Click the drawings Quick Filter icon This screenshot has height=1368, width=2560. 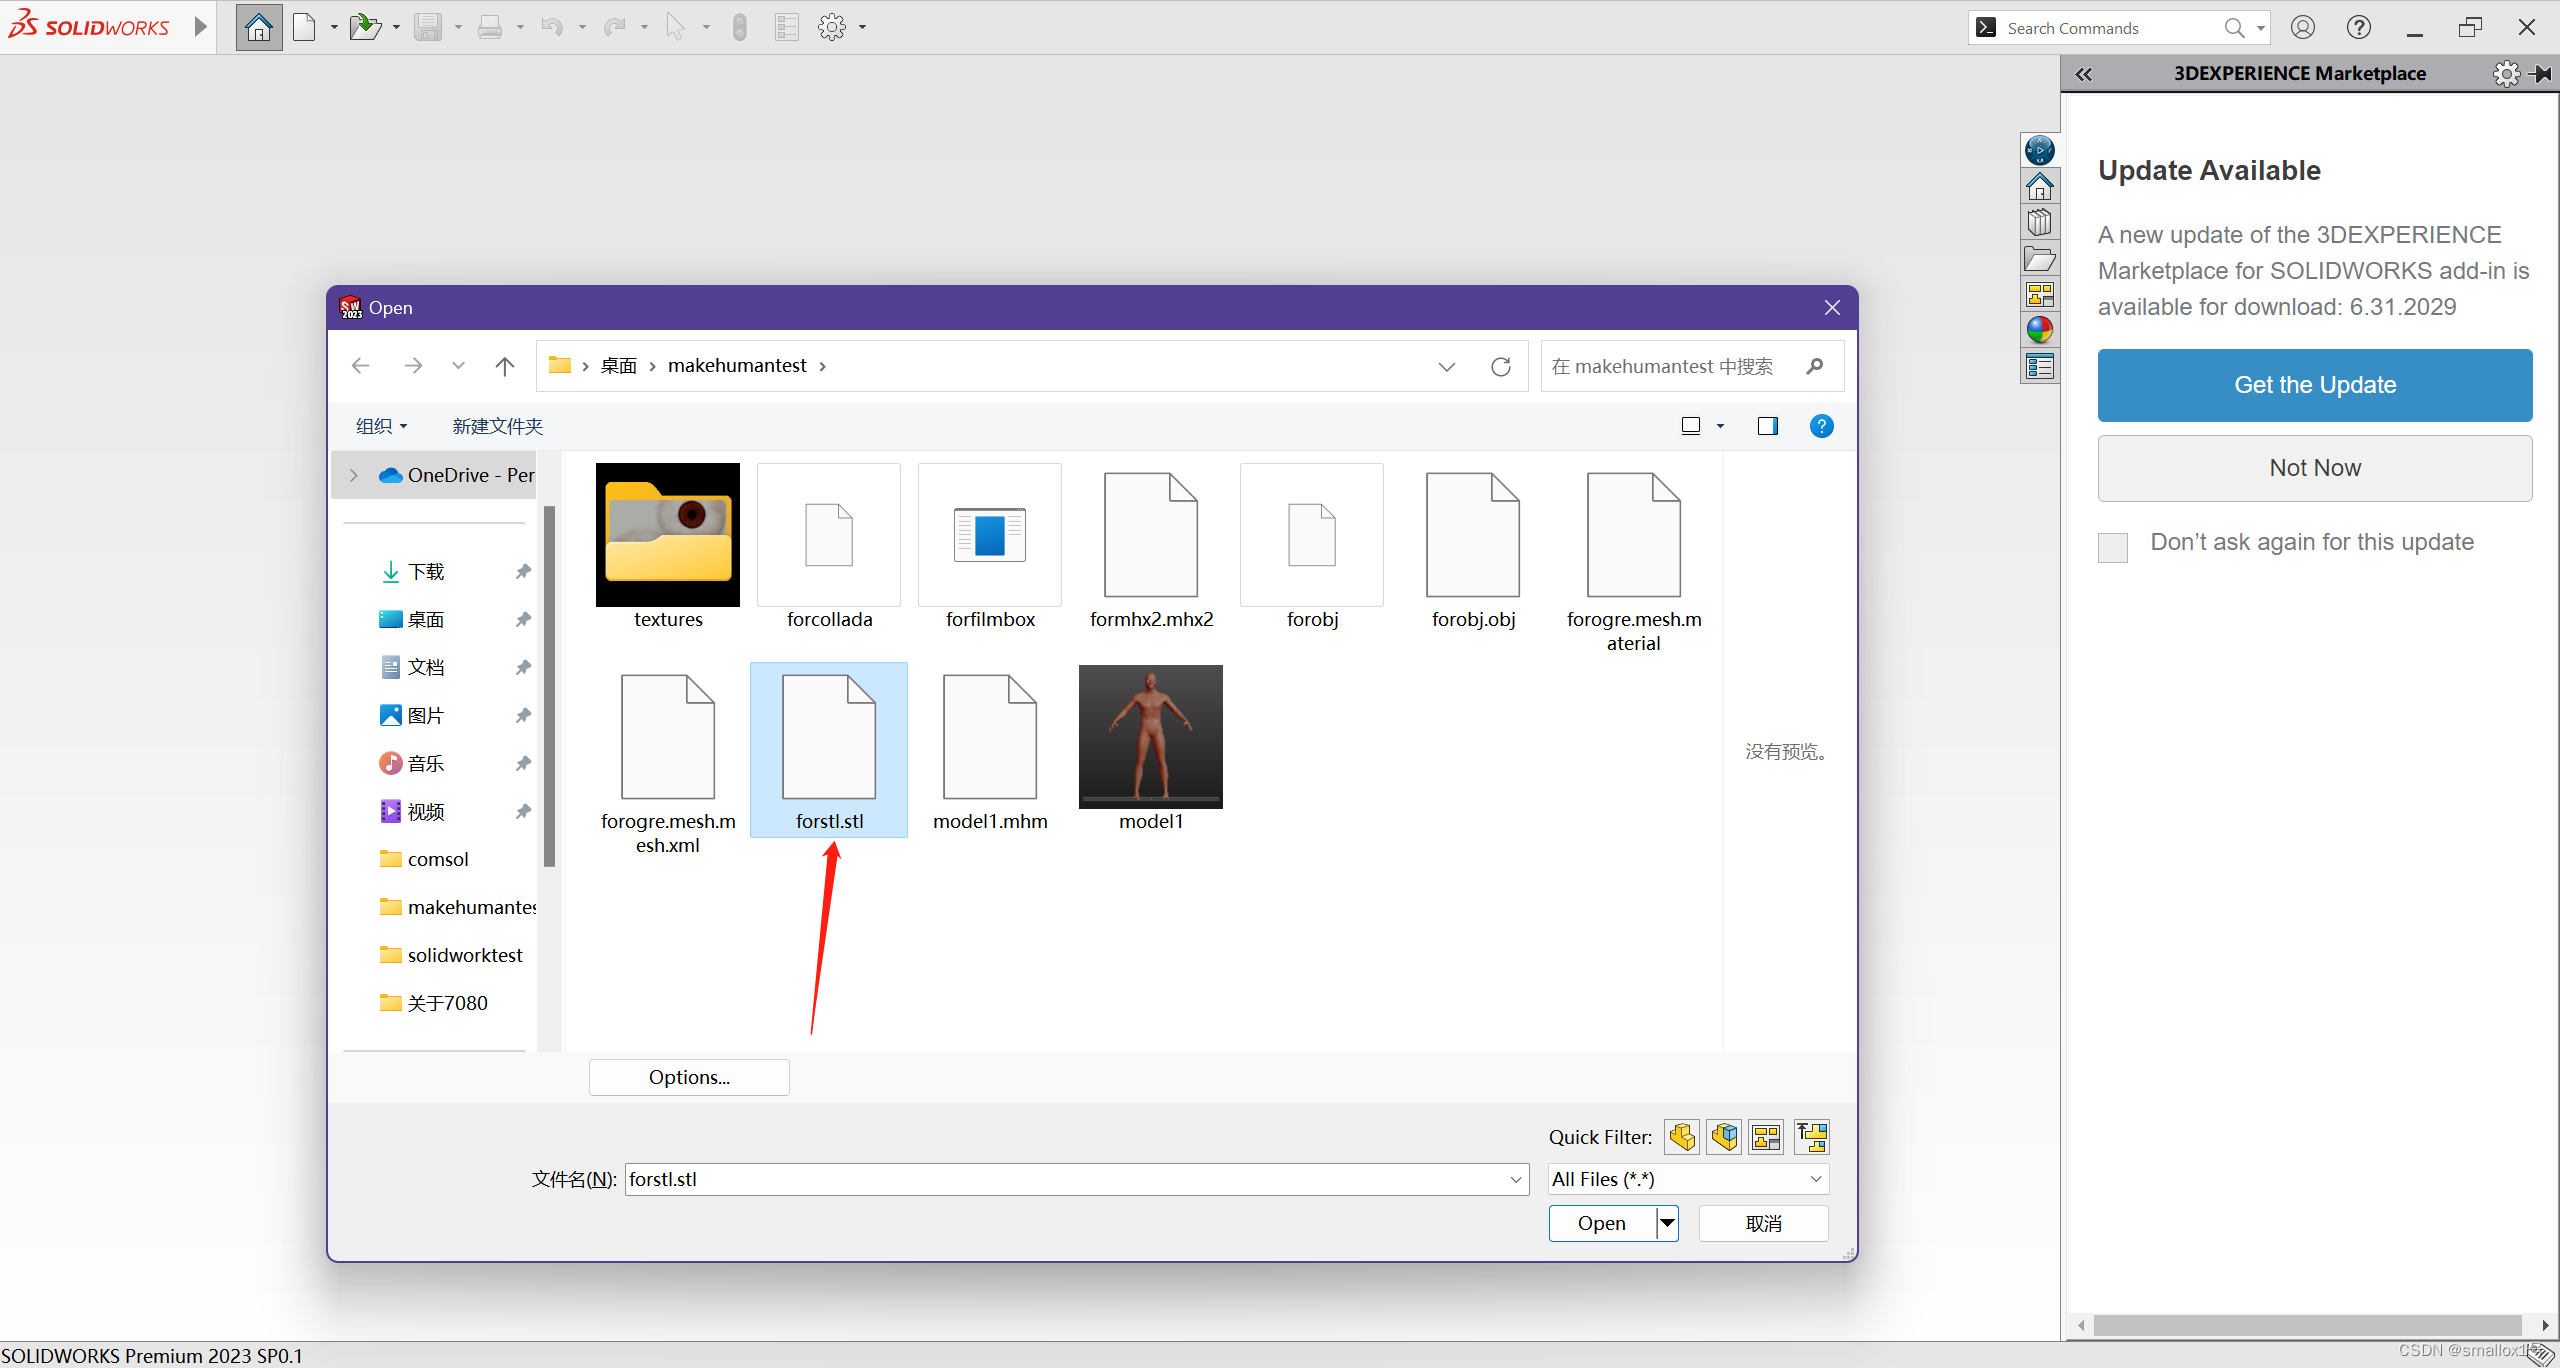(1765, 1137)
